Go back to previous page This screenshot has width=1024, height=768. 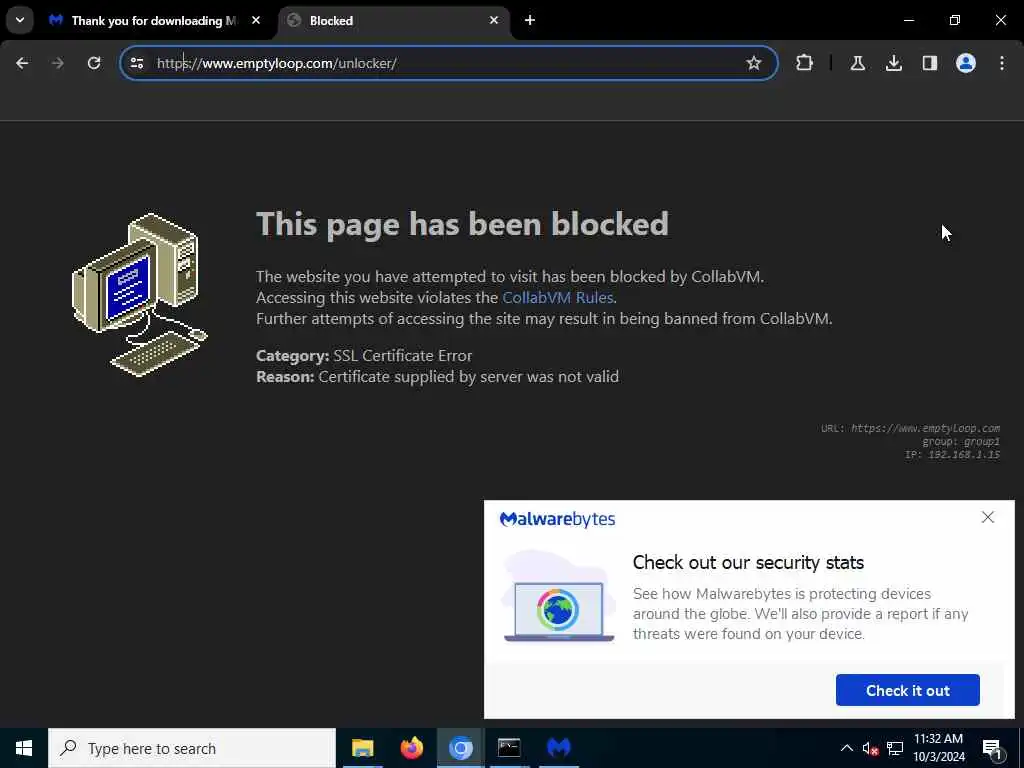(x=22, y=63)
